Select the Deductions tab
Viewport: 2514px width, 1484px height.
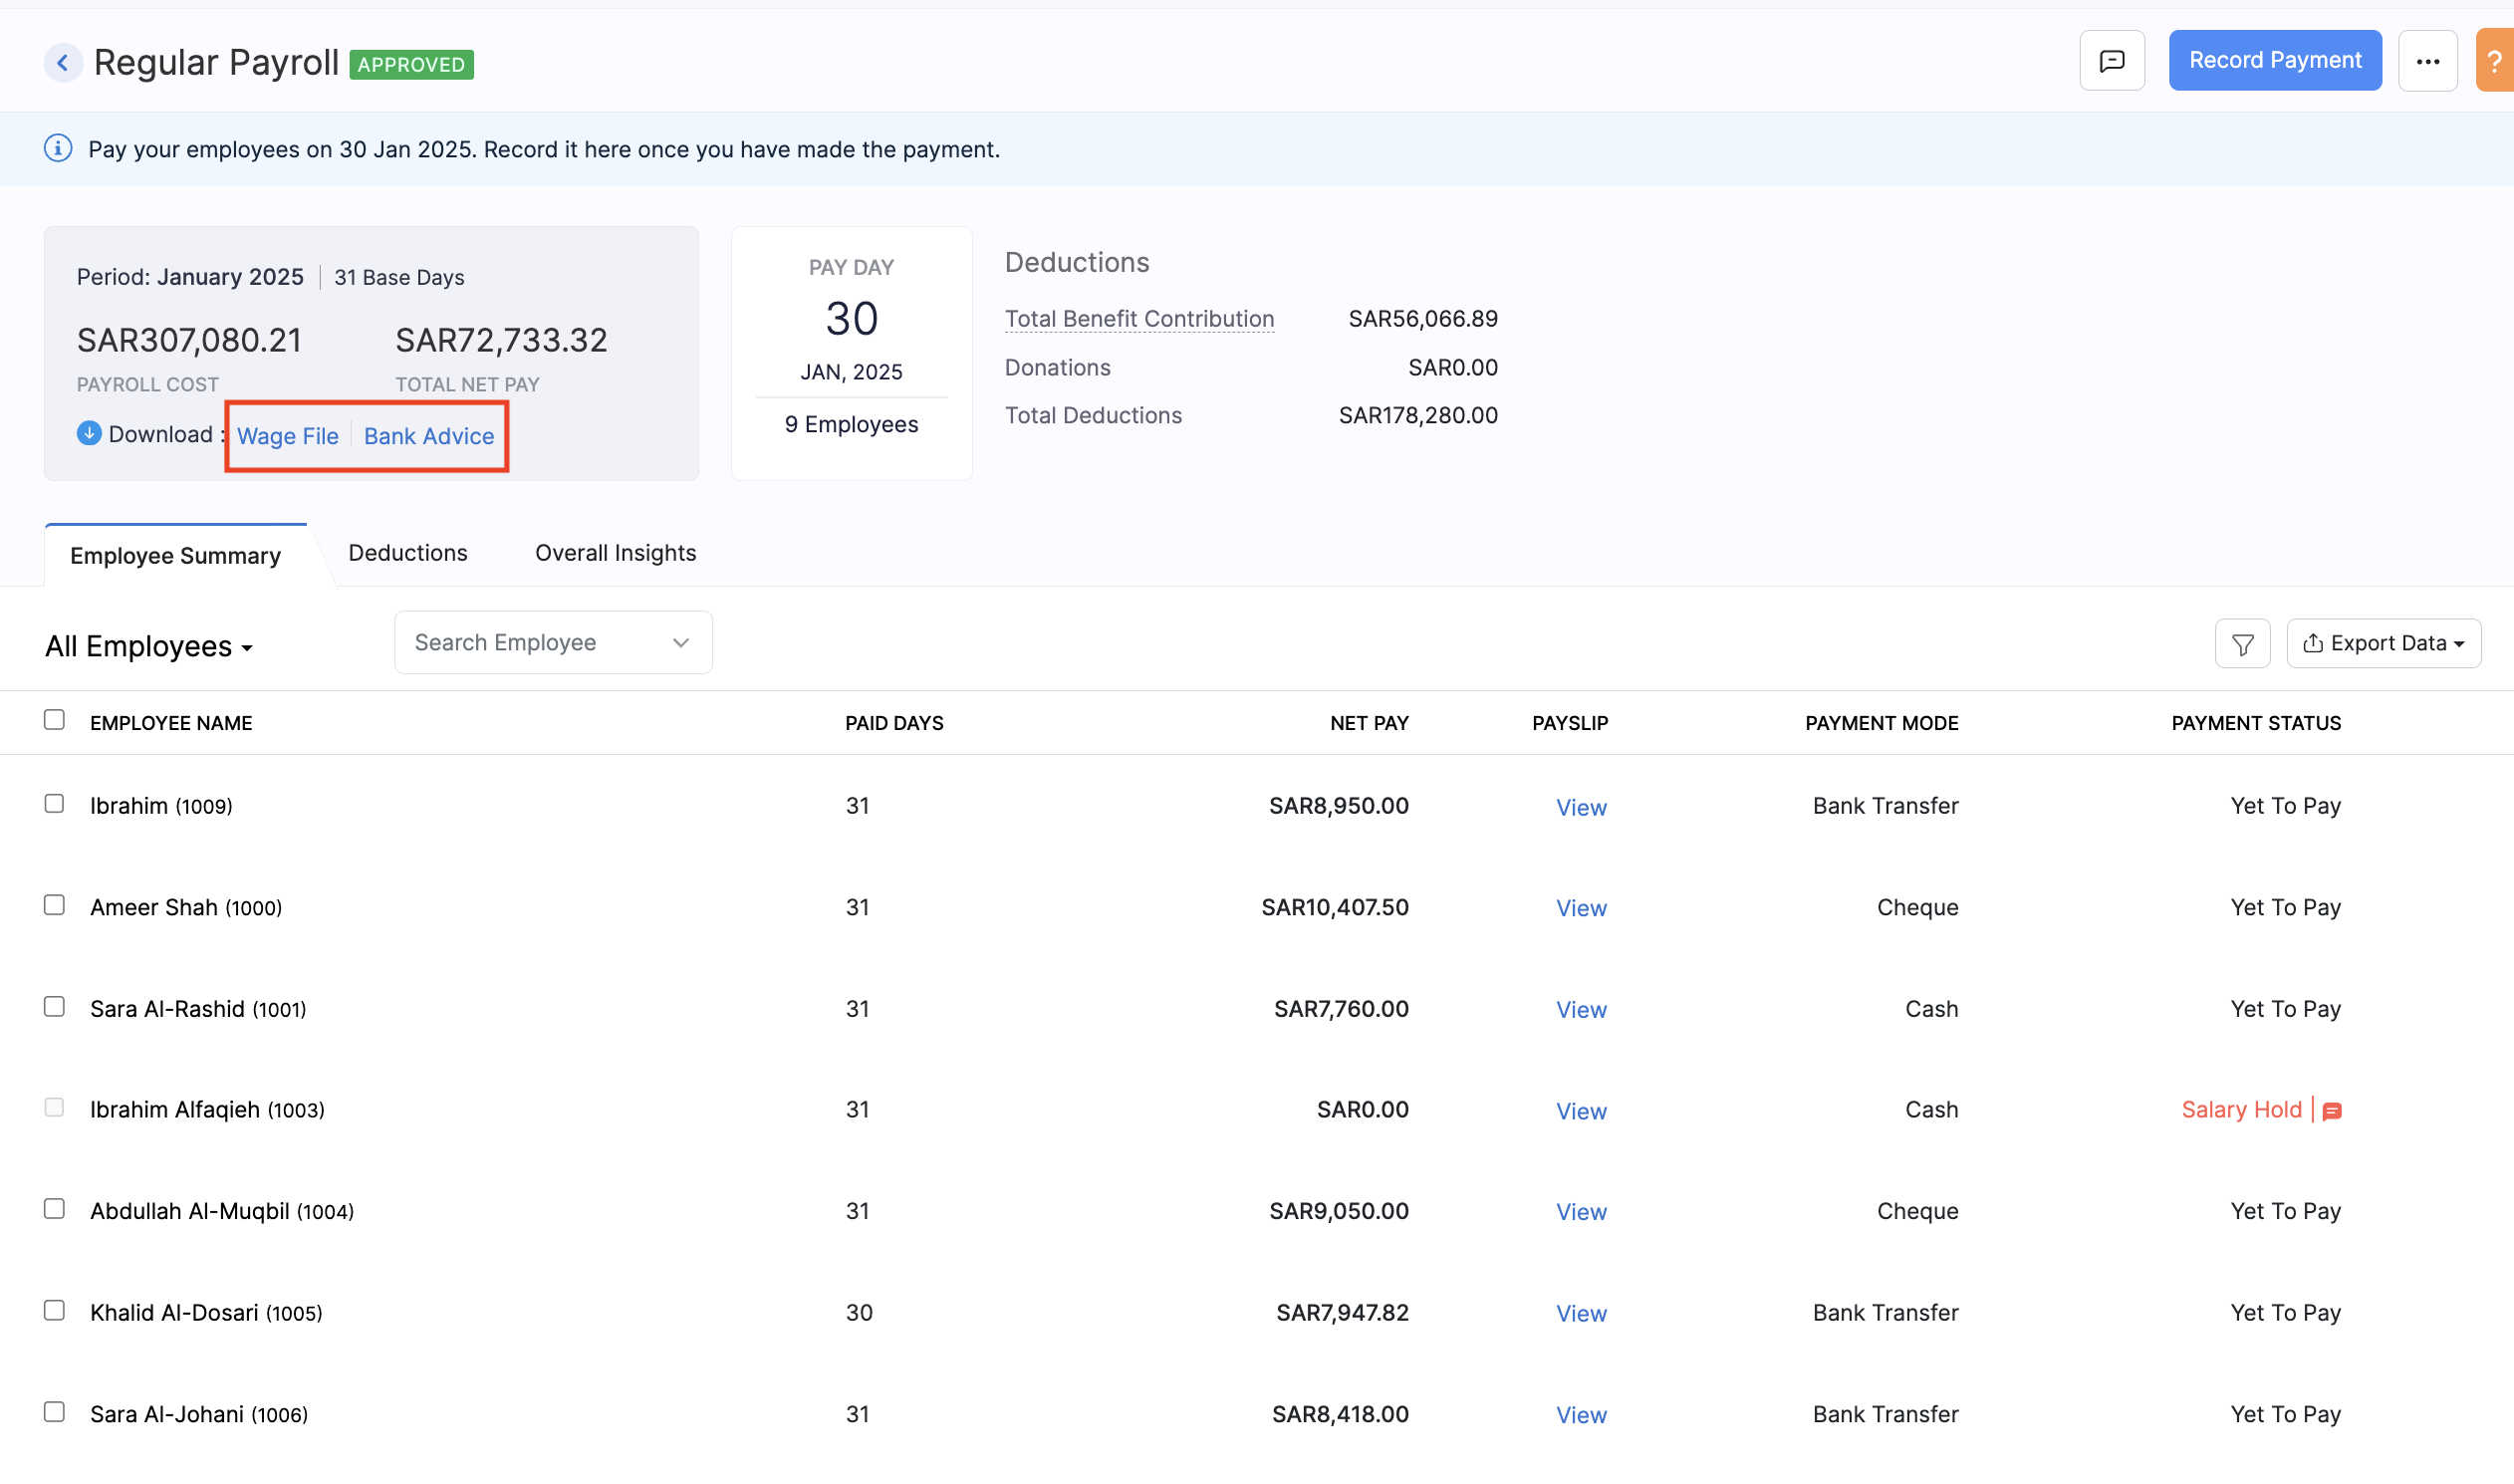(408, 551)
